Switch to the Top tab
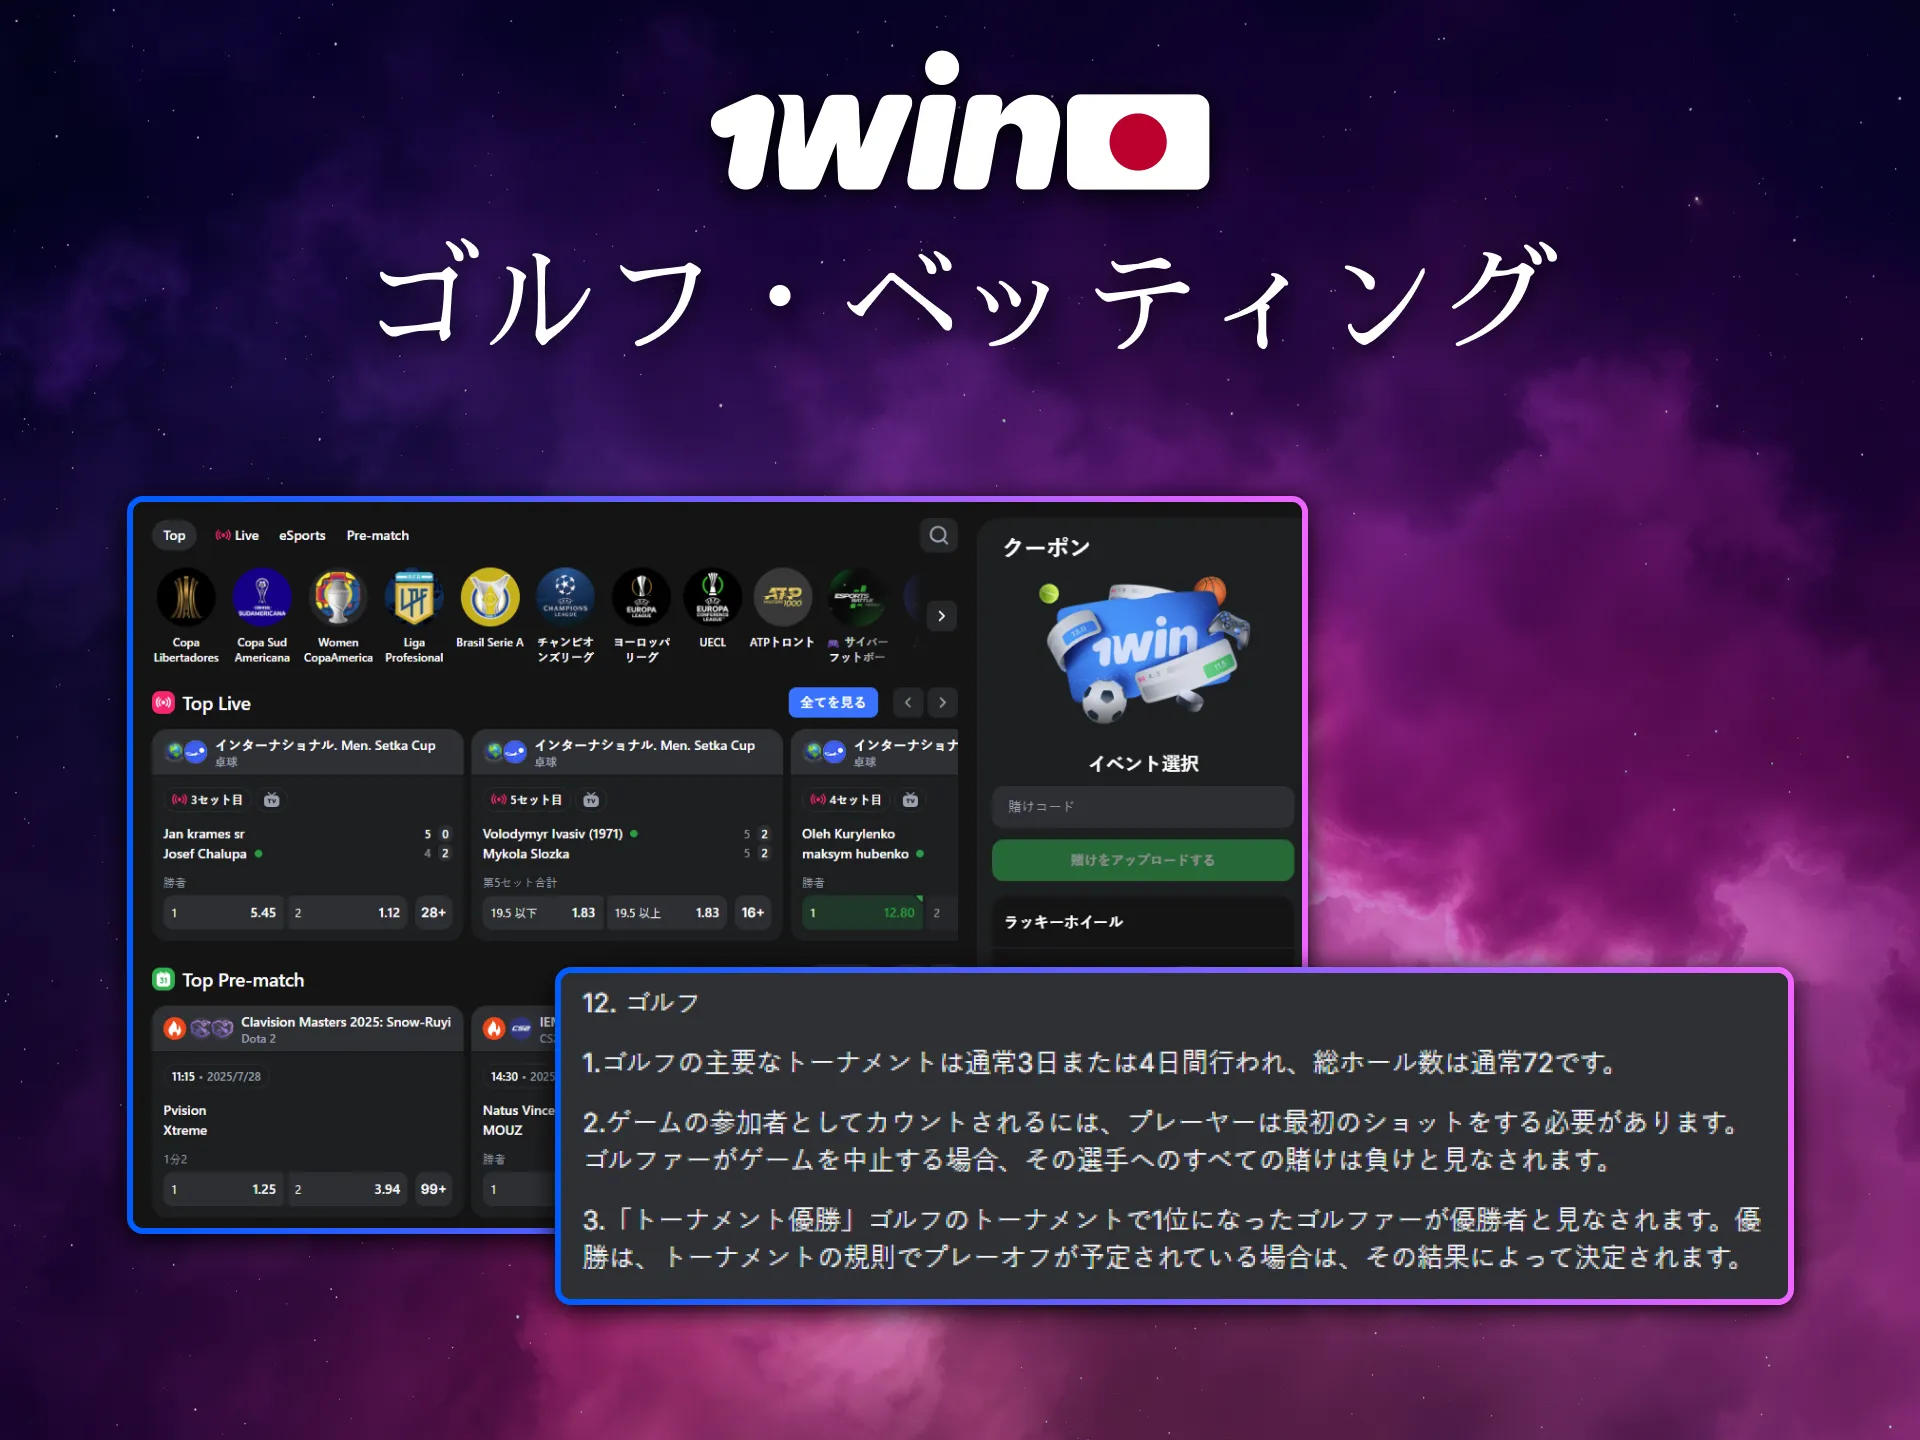This screenshot has width=1920, height=1440. pyautogui.click(x=174, y=536)
